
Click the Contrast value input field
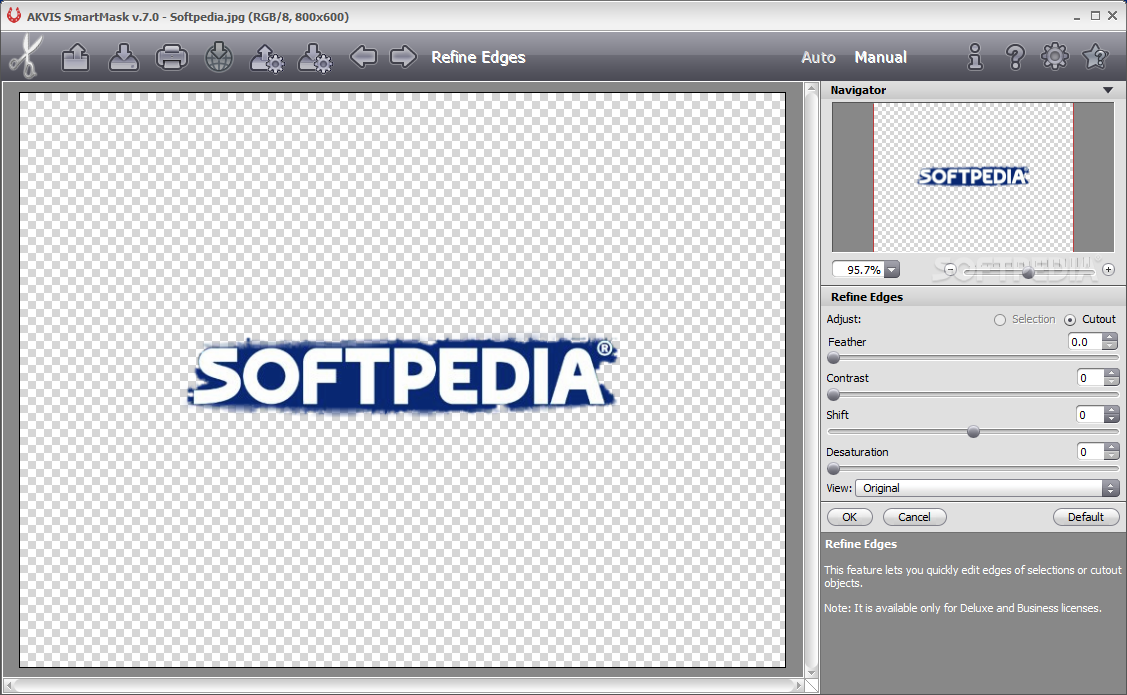point(1090,378)
